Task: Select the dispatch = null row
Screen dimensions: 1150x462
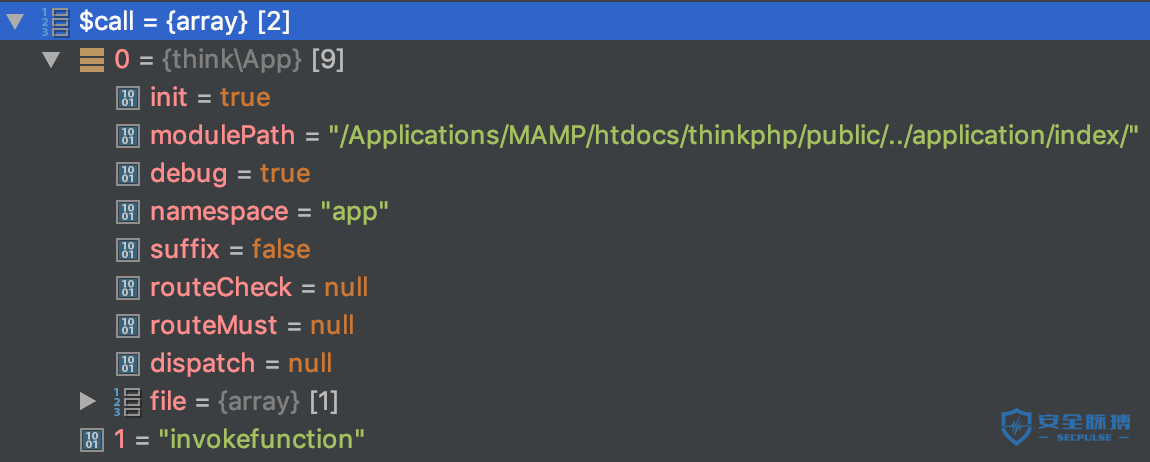Action: 575,363
